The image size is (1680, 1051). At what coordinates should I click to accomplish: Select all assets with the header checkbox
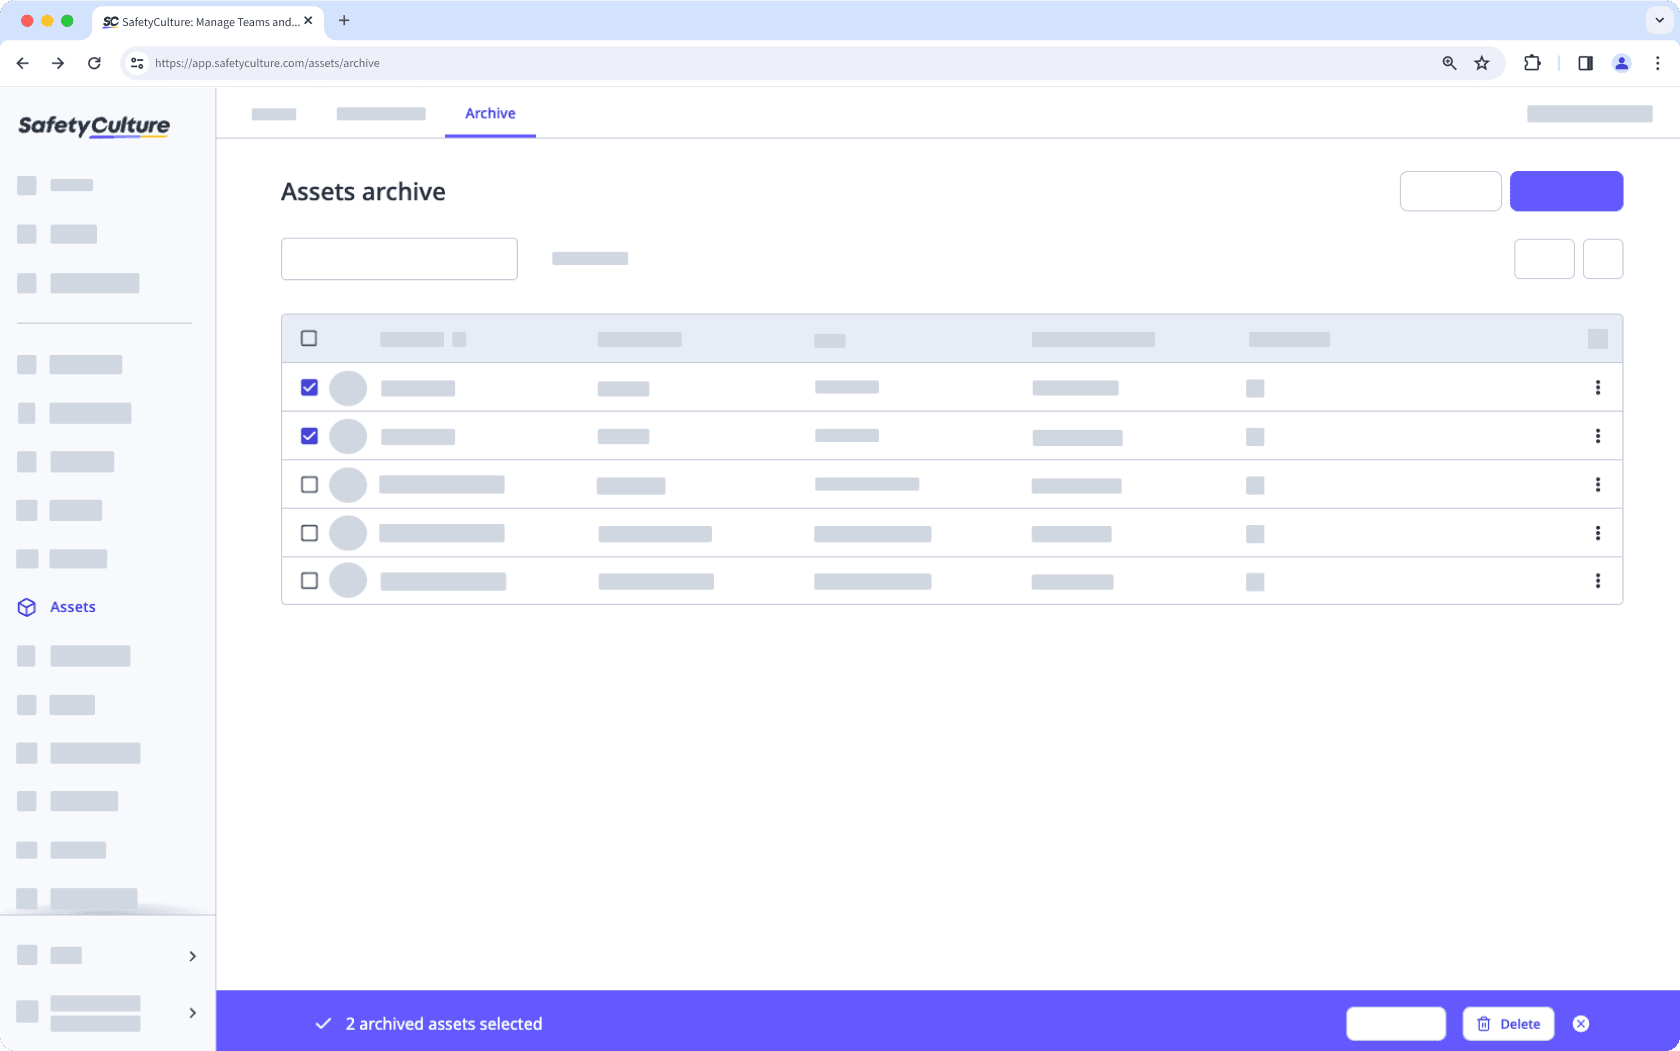pyautogui.click(x=309, y=338)
